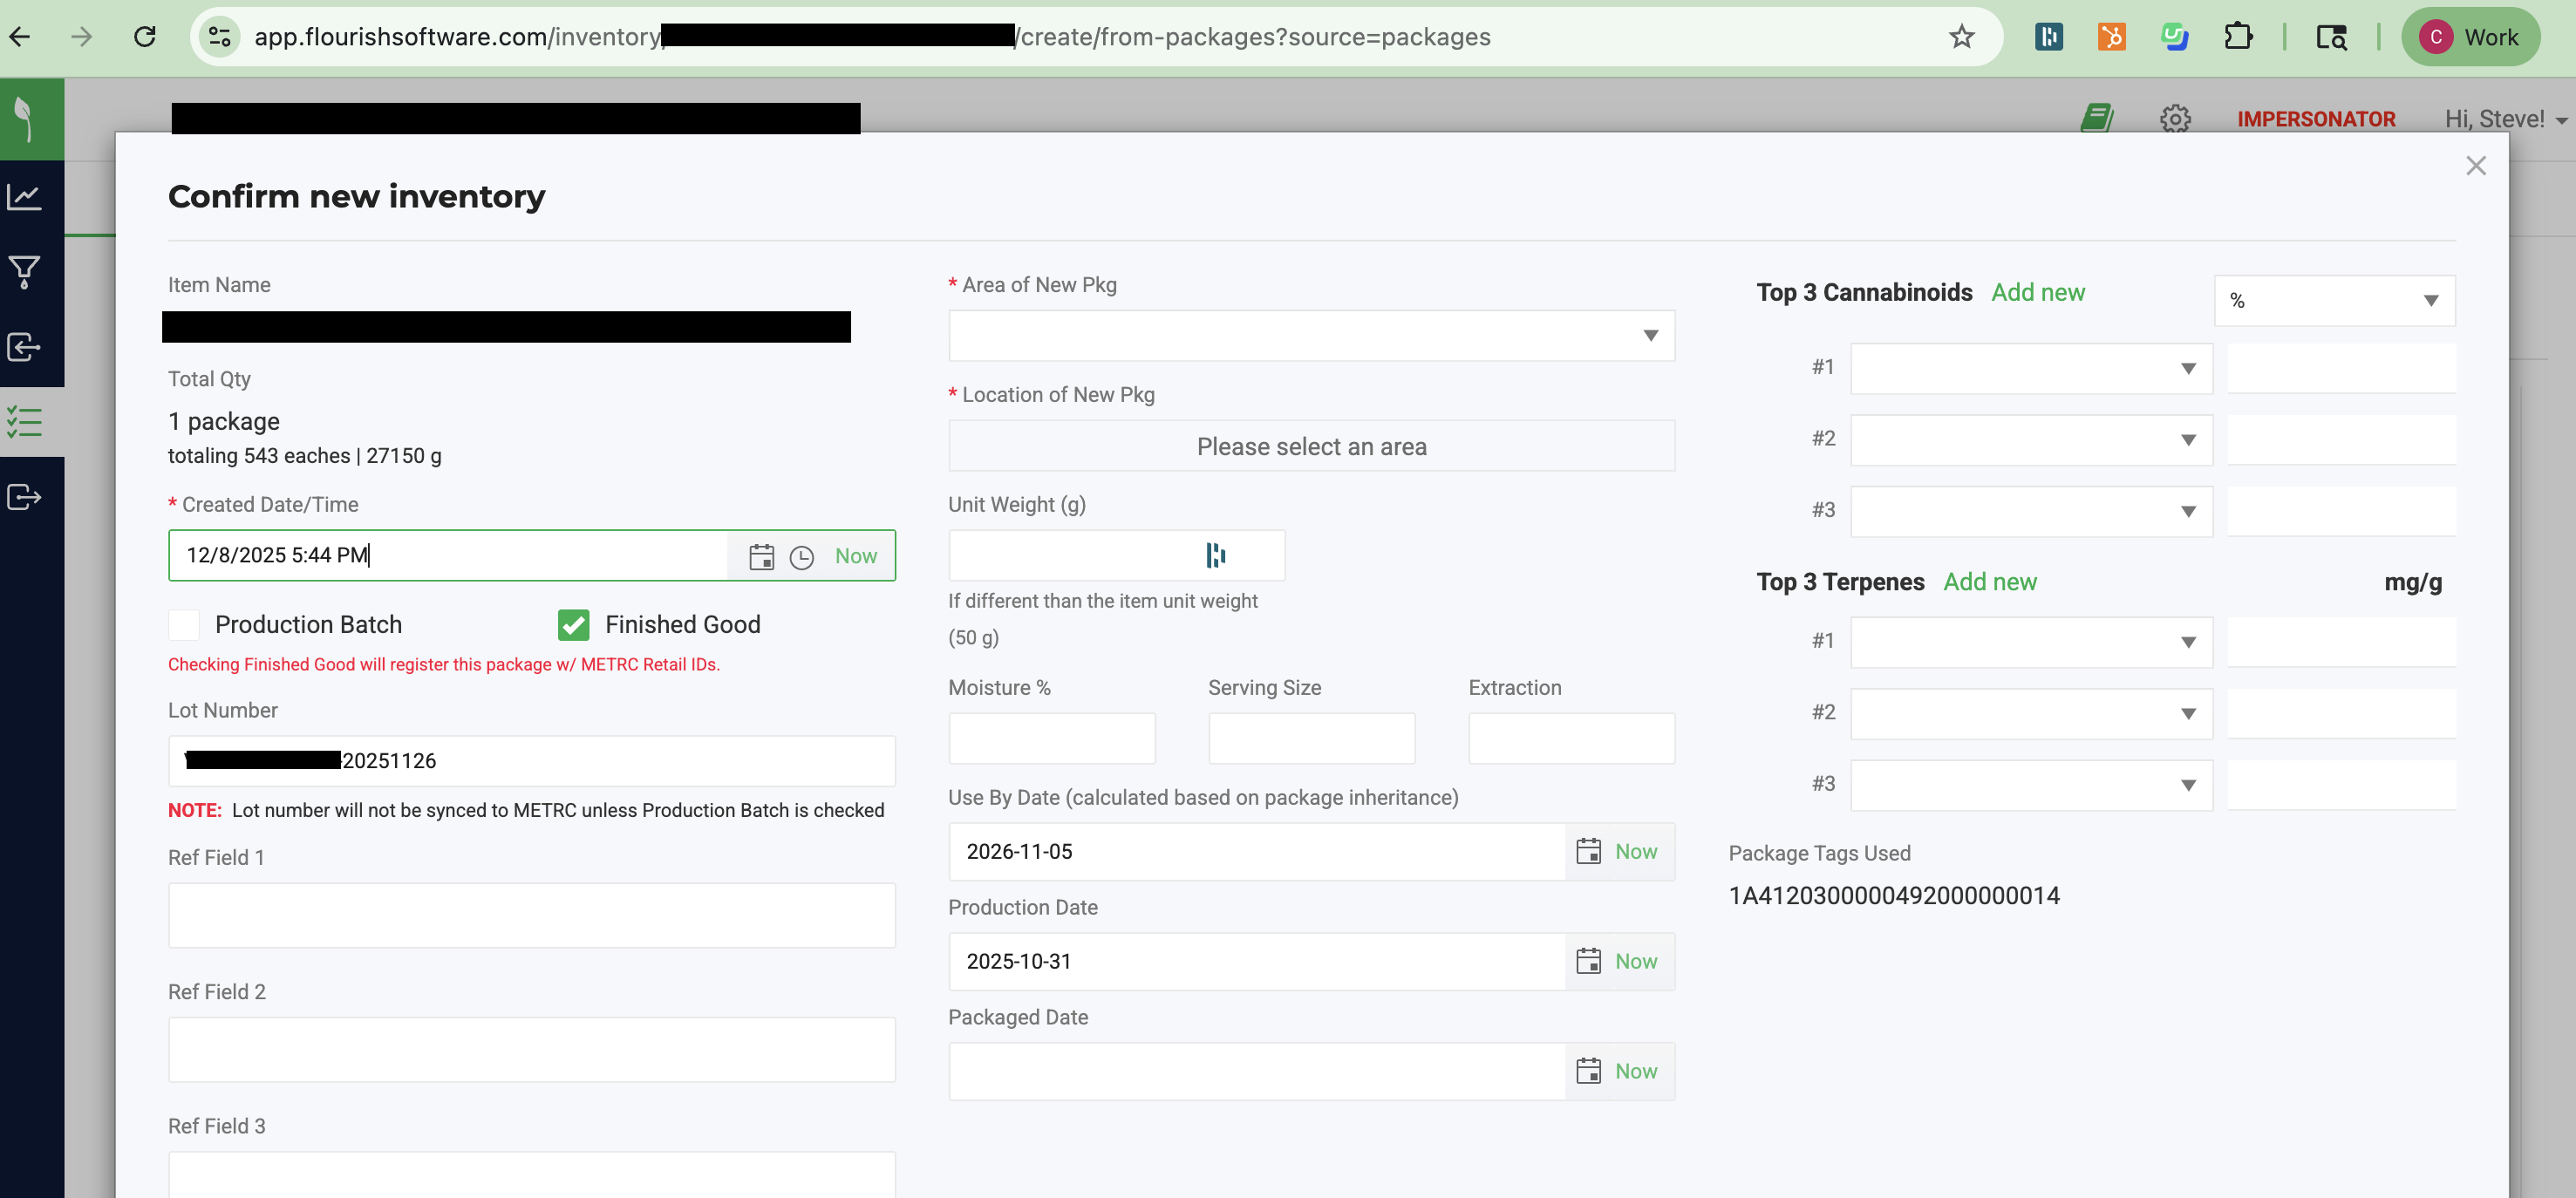Open the analytics chart sidebar icon

pos(24,197)
